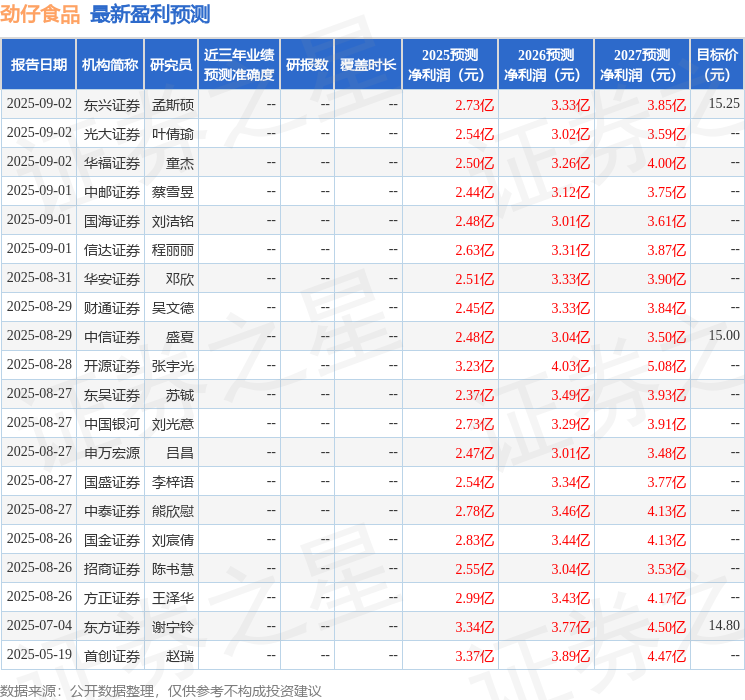The height and width of the screenshot is (700, 745).
Task: Click analyst name 王泽华
Action: pyautogui.click(x=173, y=598)
